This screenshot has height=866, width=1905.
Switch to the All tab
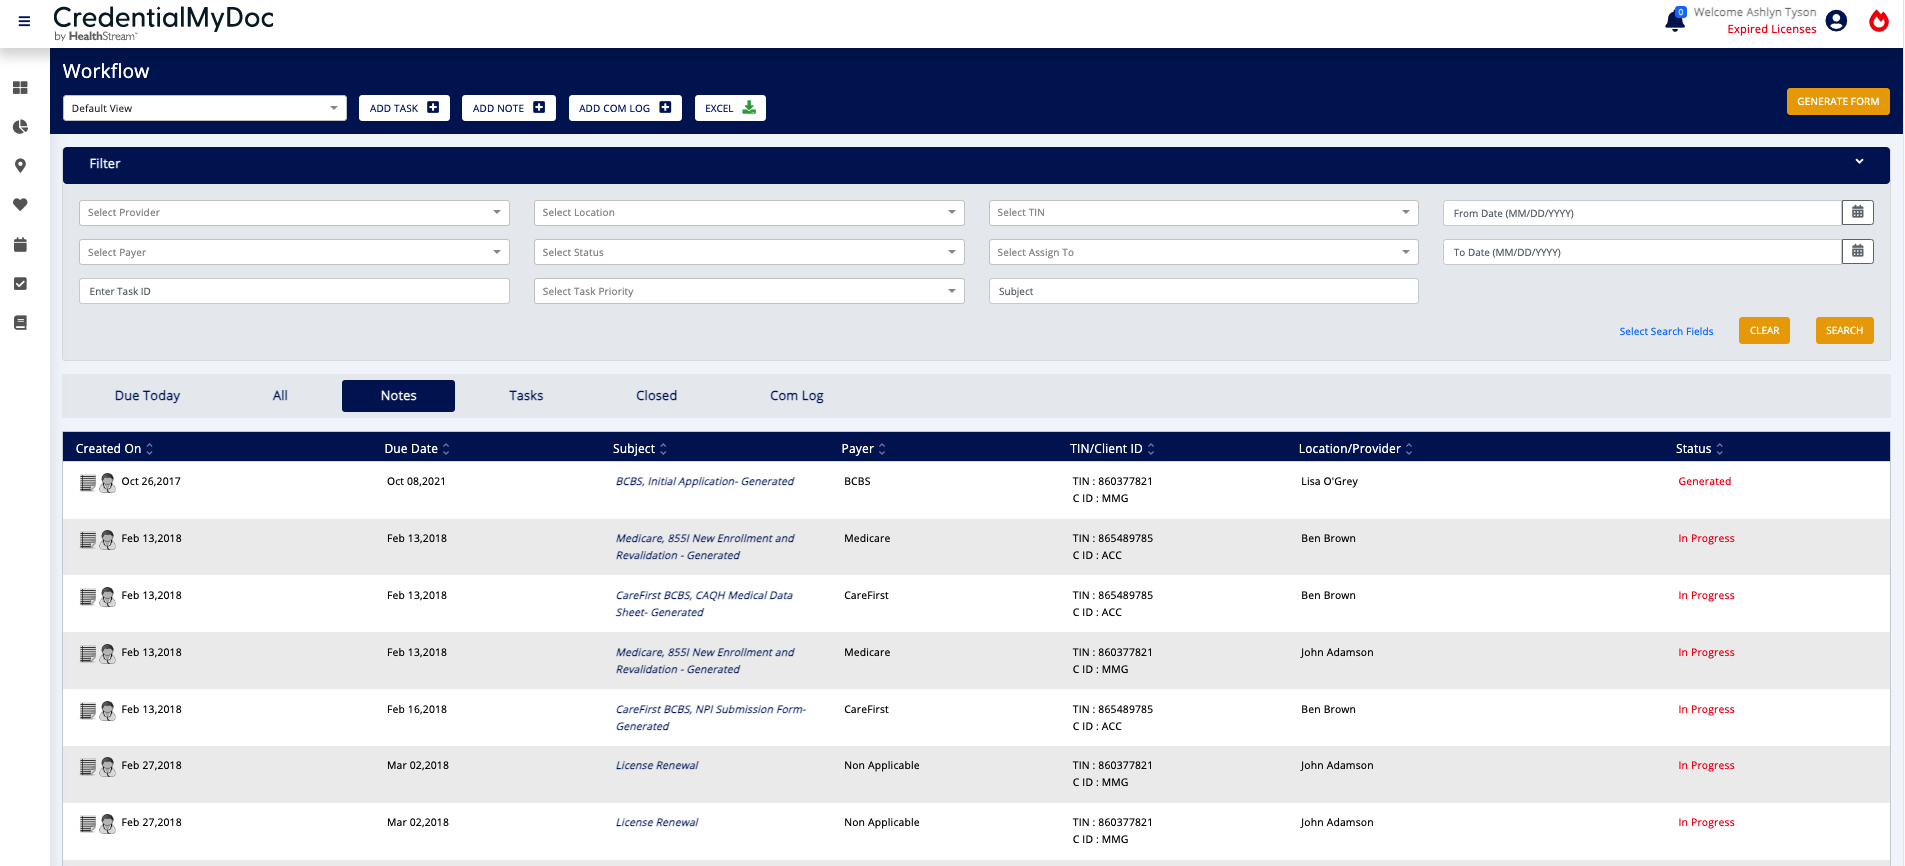tap(280, 395)
